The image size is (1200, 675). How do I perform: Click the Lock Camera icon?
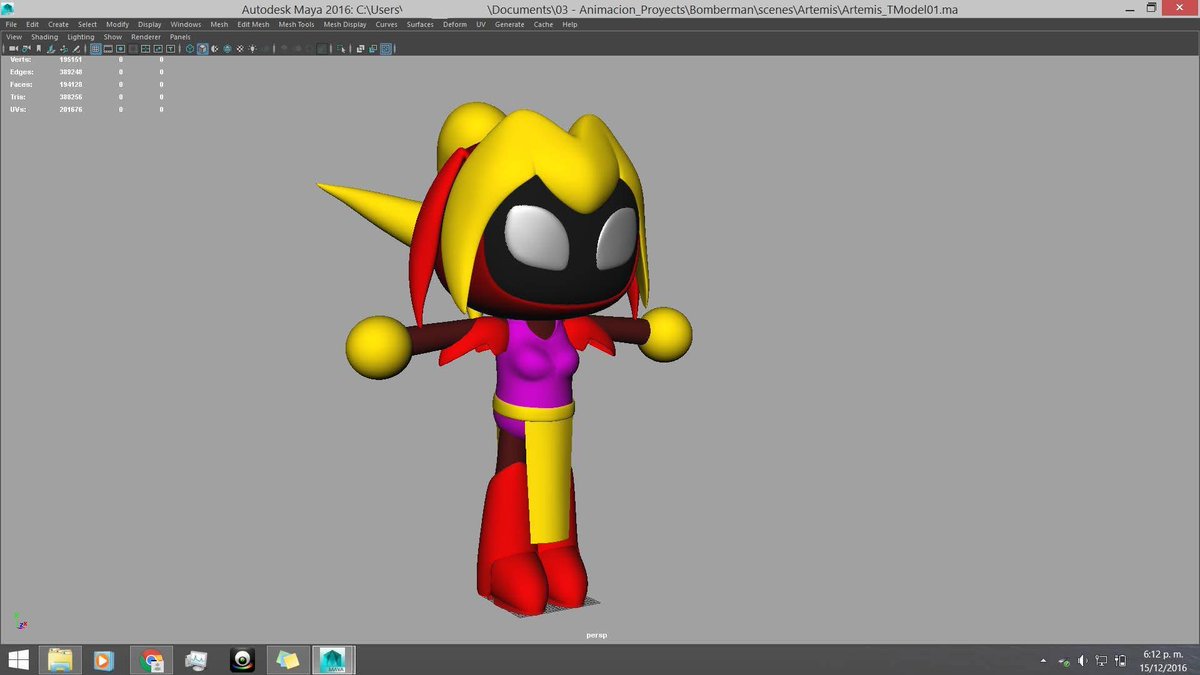coord(25,48)
